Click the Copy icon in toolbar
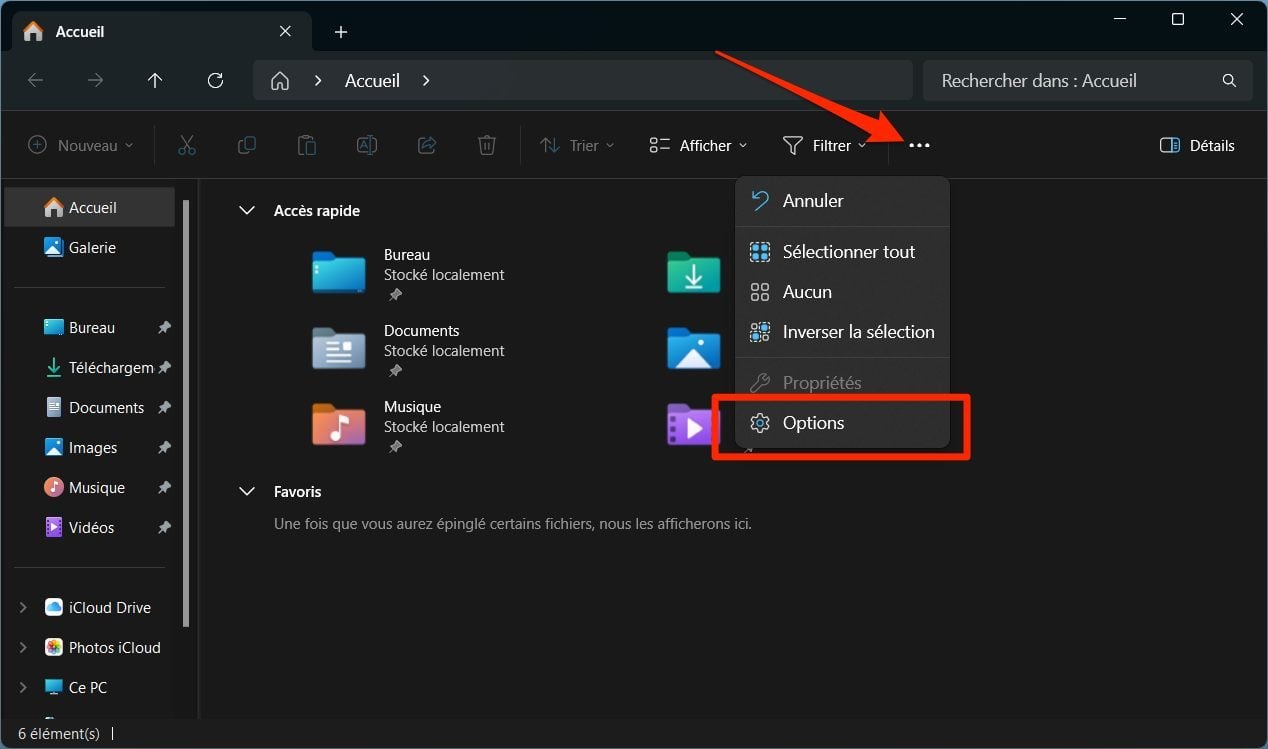The image size is (1268, 749). (x=247, y=145)
